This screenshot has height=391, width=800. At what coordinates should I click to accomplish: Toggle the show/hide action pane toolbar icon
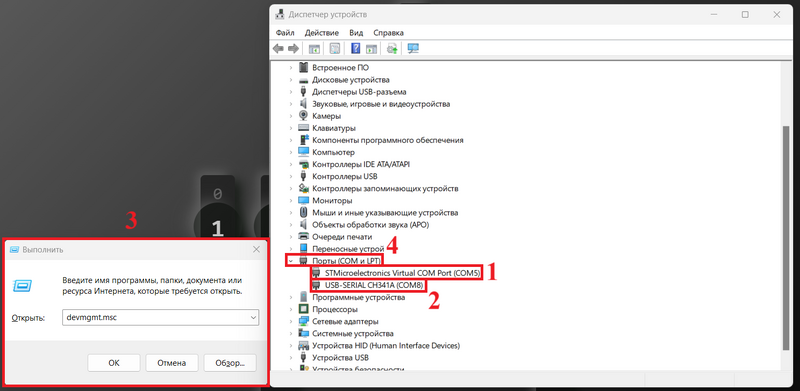(371, 49)
